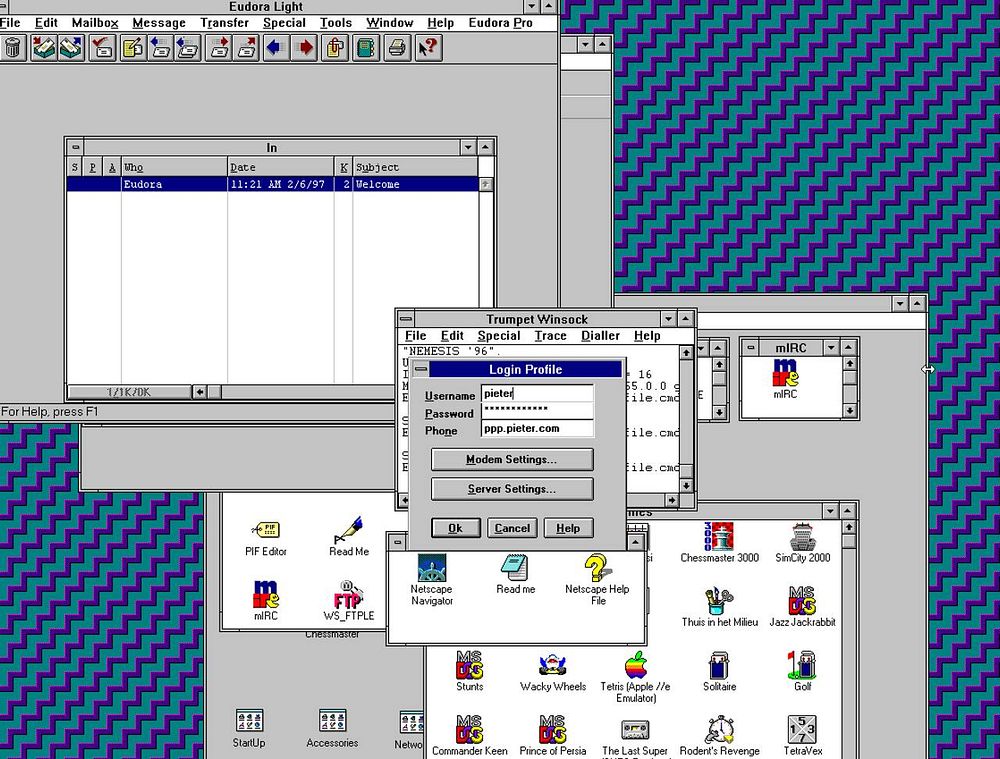Open the In mailbox window control menu
This screenshot has height=759, width=1000.
coord(75,147)
